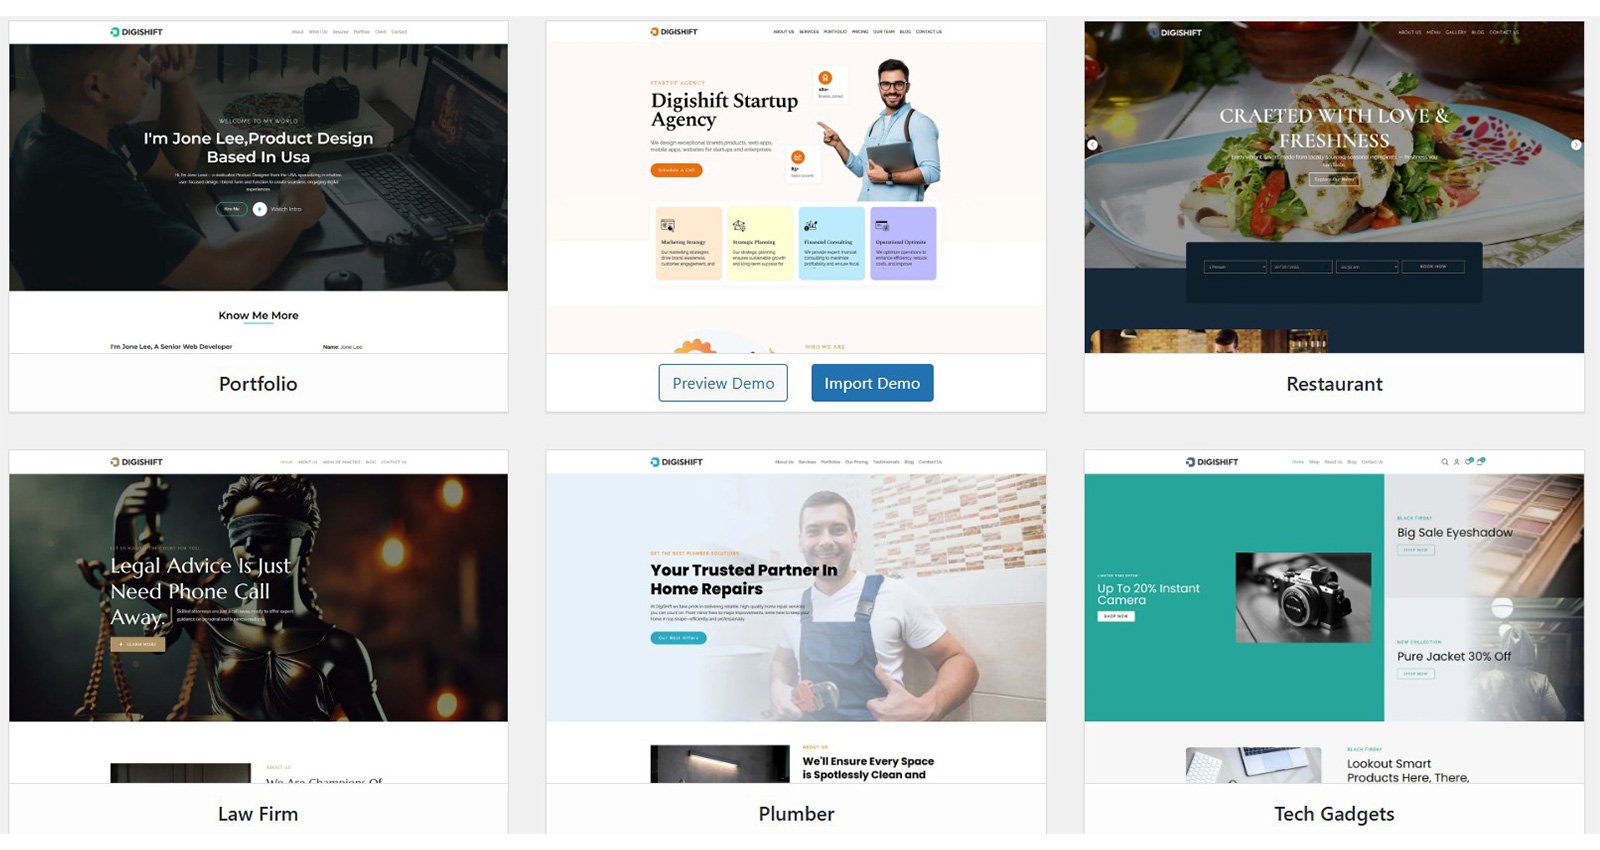This screenshot has width=1600, height=850.
Task: Click the shopping cart icon in Tech Gadgets header
Action: pyautogui.click(x=1481, y=461)
